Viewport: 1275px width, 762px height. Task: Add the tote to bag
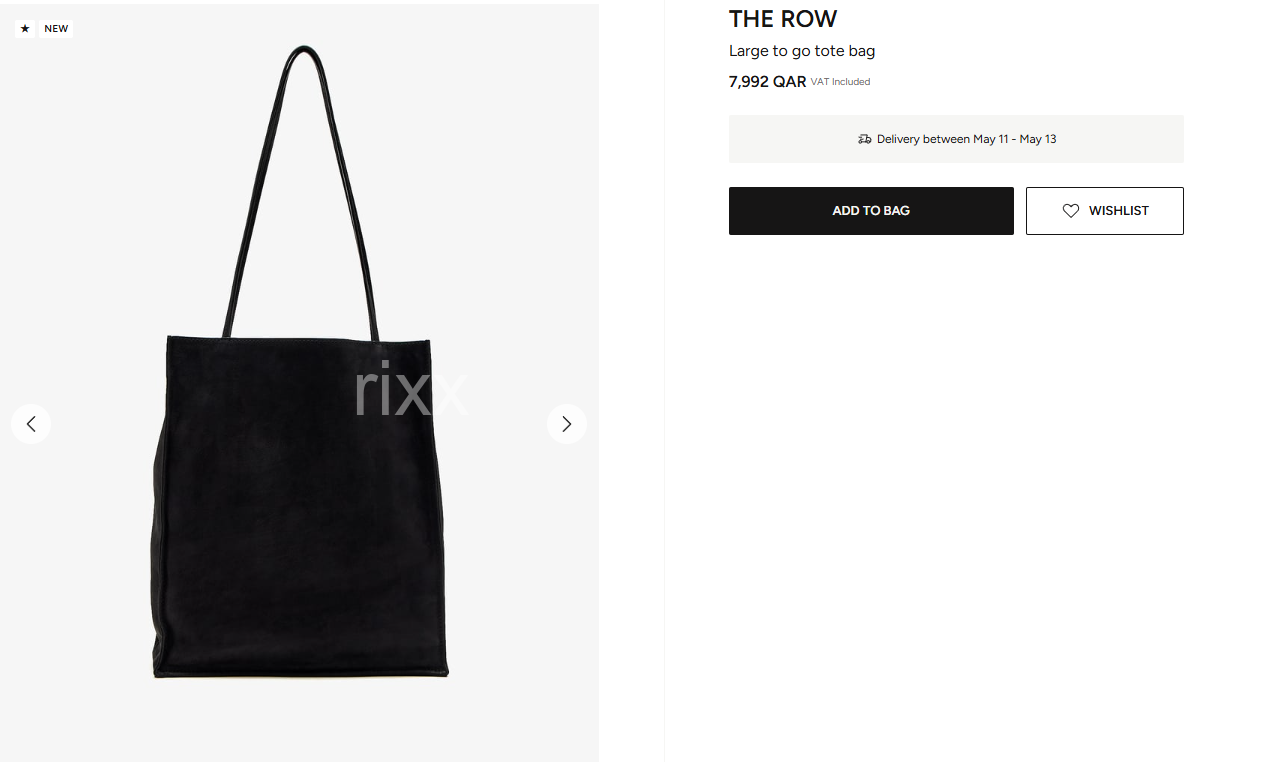coord(871,211)
